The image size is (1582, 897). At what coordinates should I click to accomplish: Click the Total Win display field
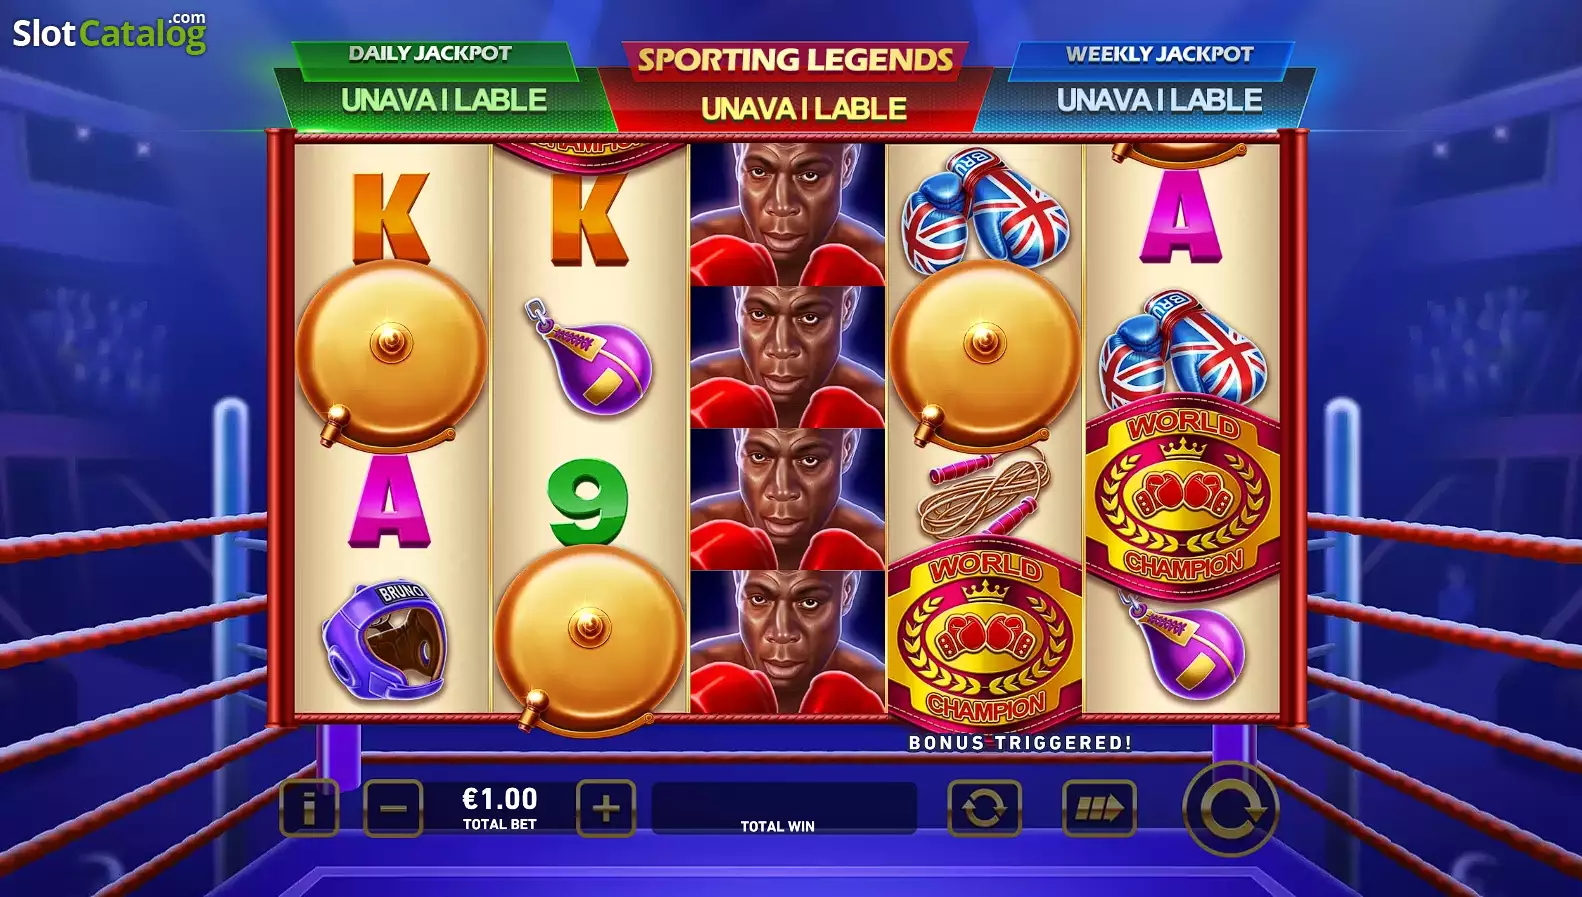[x=784, y=808]
